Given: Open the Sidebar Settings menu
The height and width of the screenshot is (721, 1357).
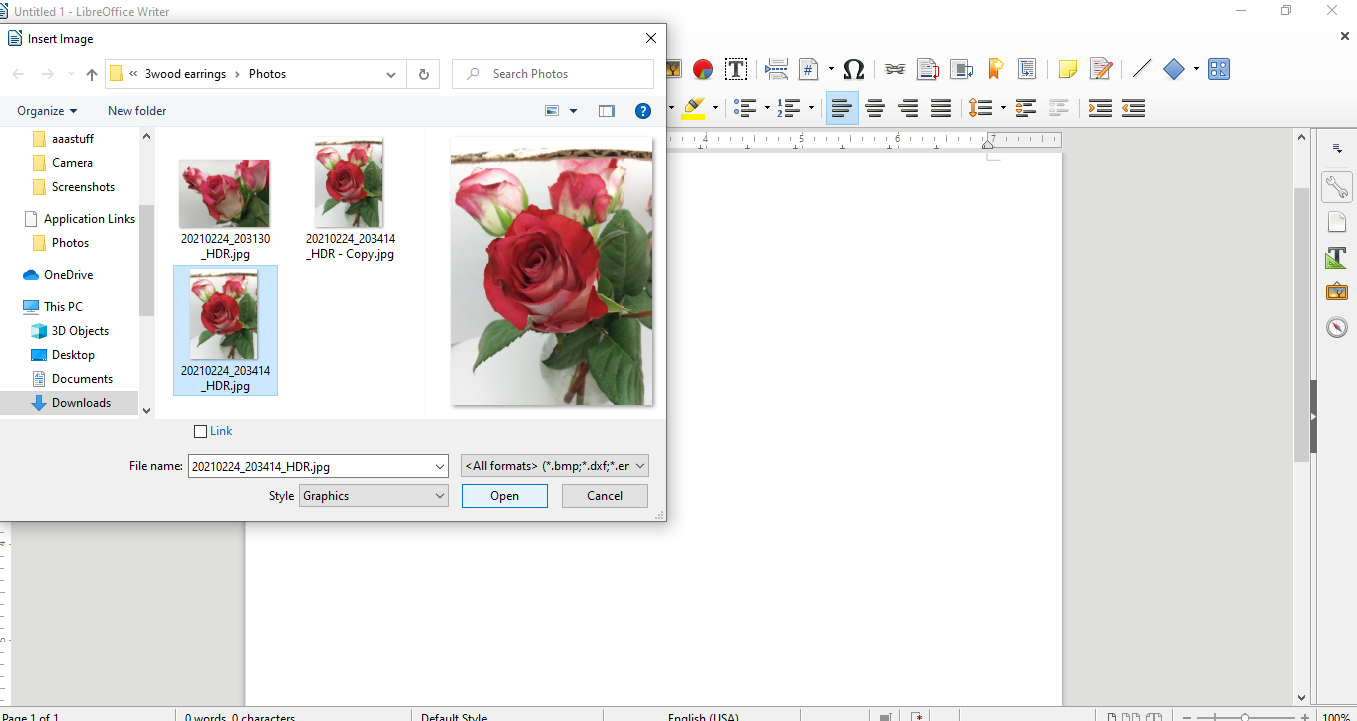Looking at the screenshot, I should point(1337,148).
